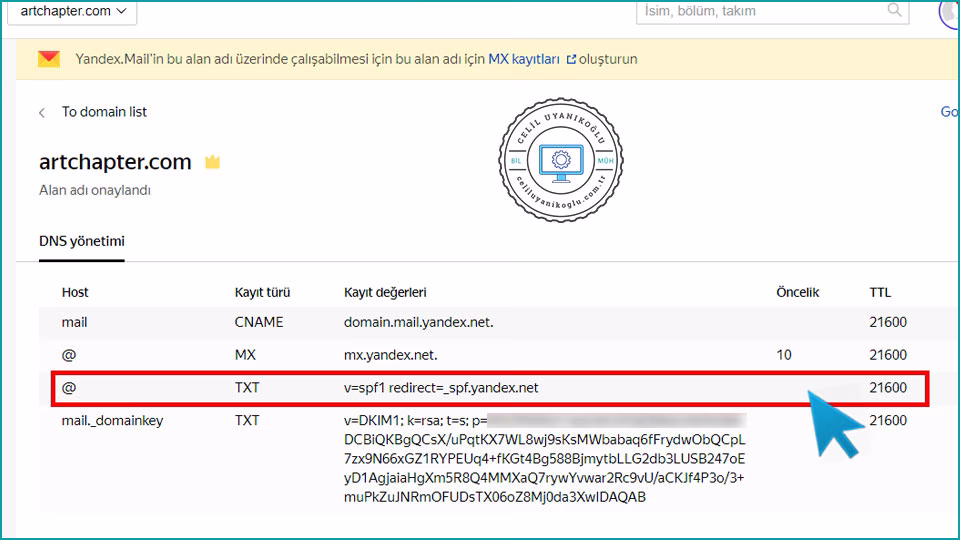
Task: Click the Host column header
Action: coord(75,293)
